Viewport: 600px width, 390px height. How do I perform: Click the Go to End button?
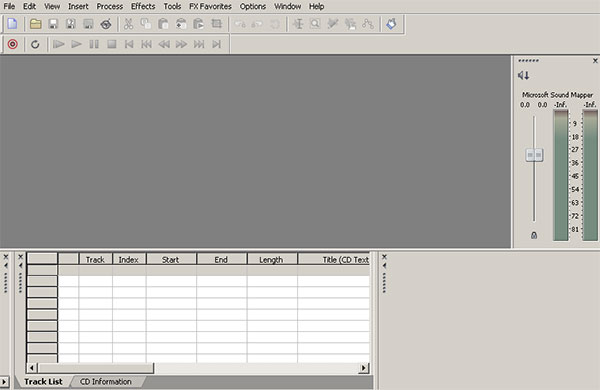click(217, 44)
